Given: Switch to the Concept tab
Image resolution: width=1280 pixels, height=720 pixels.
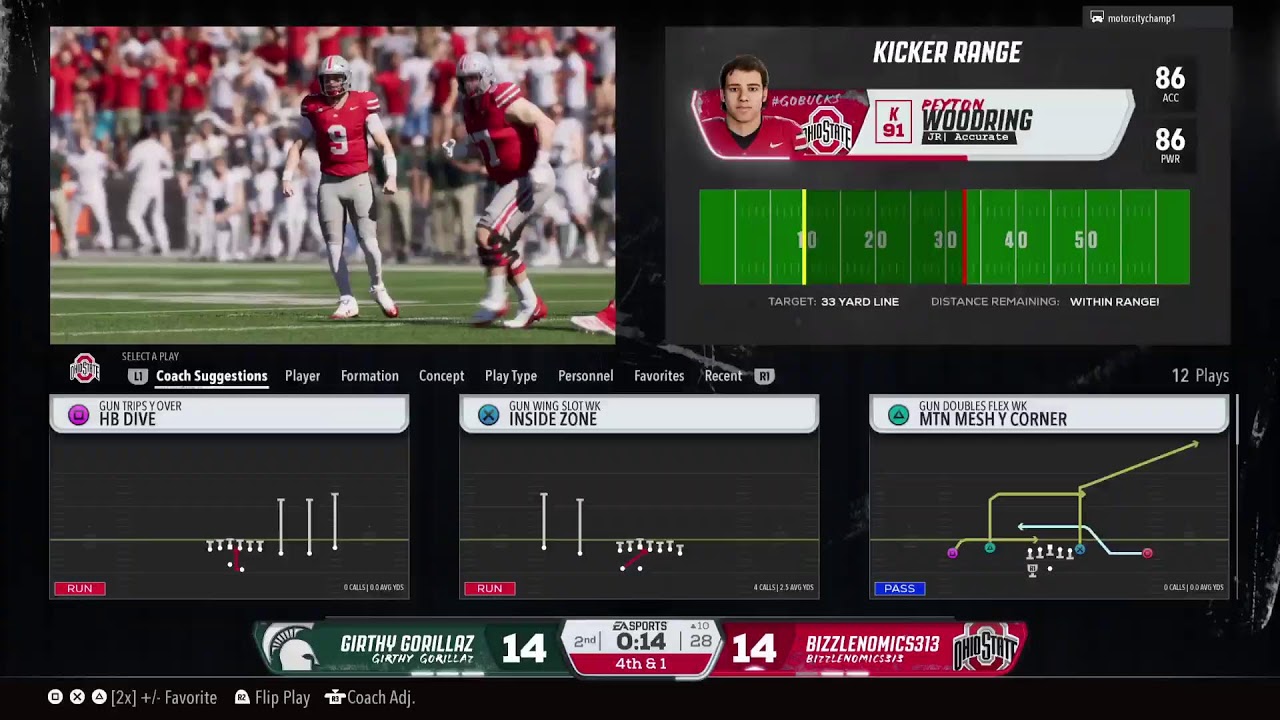Looking at the screenshot, I should pyautogui.click(x=441, y=376).
